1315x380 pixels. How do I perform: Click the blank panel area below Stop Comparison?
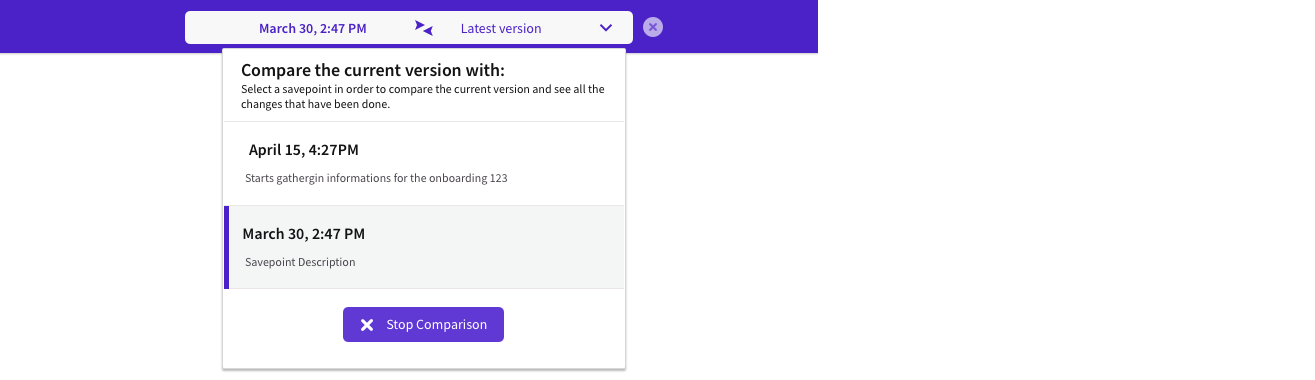424,356
